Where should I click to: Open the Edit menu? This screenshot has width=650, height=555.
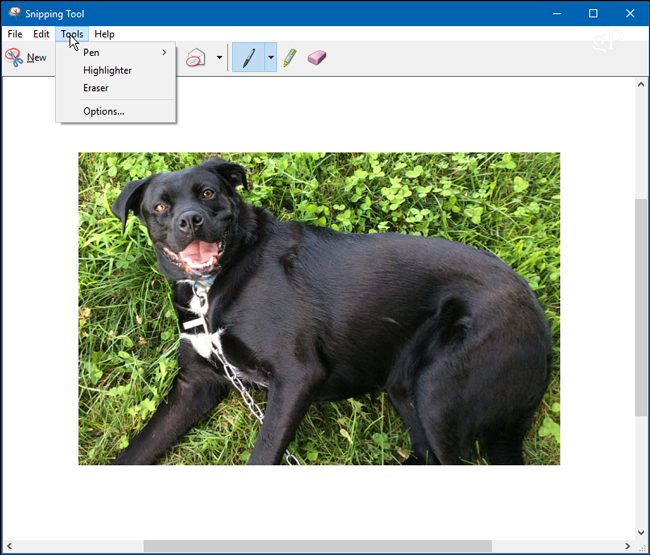pos(41,34)
